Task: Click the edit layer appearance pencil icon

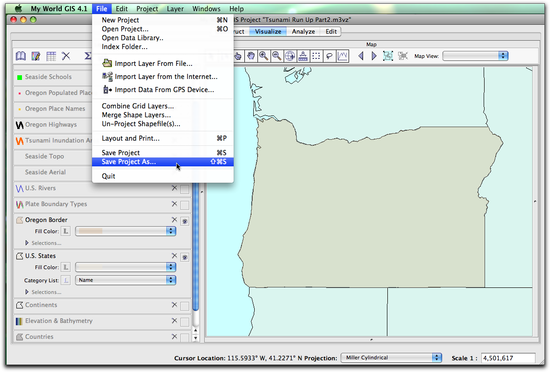Action: (x=36, y=56)
